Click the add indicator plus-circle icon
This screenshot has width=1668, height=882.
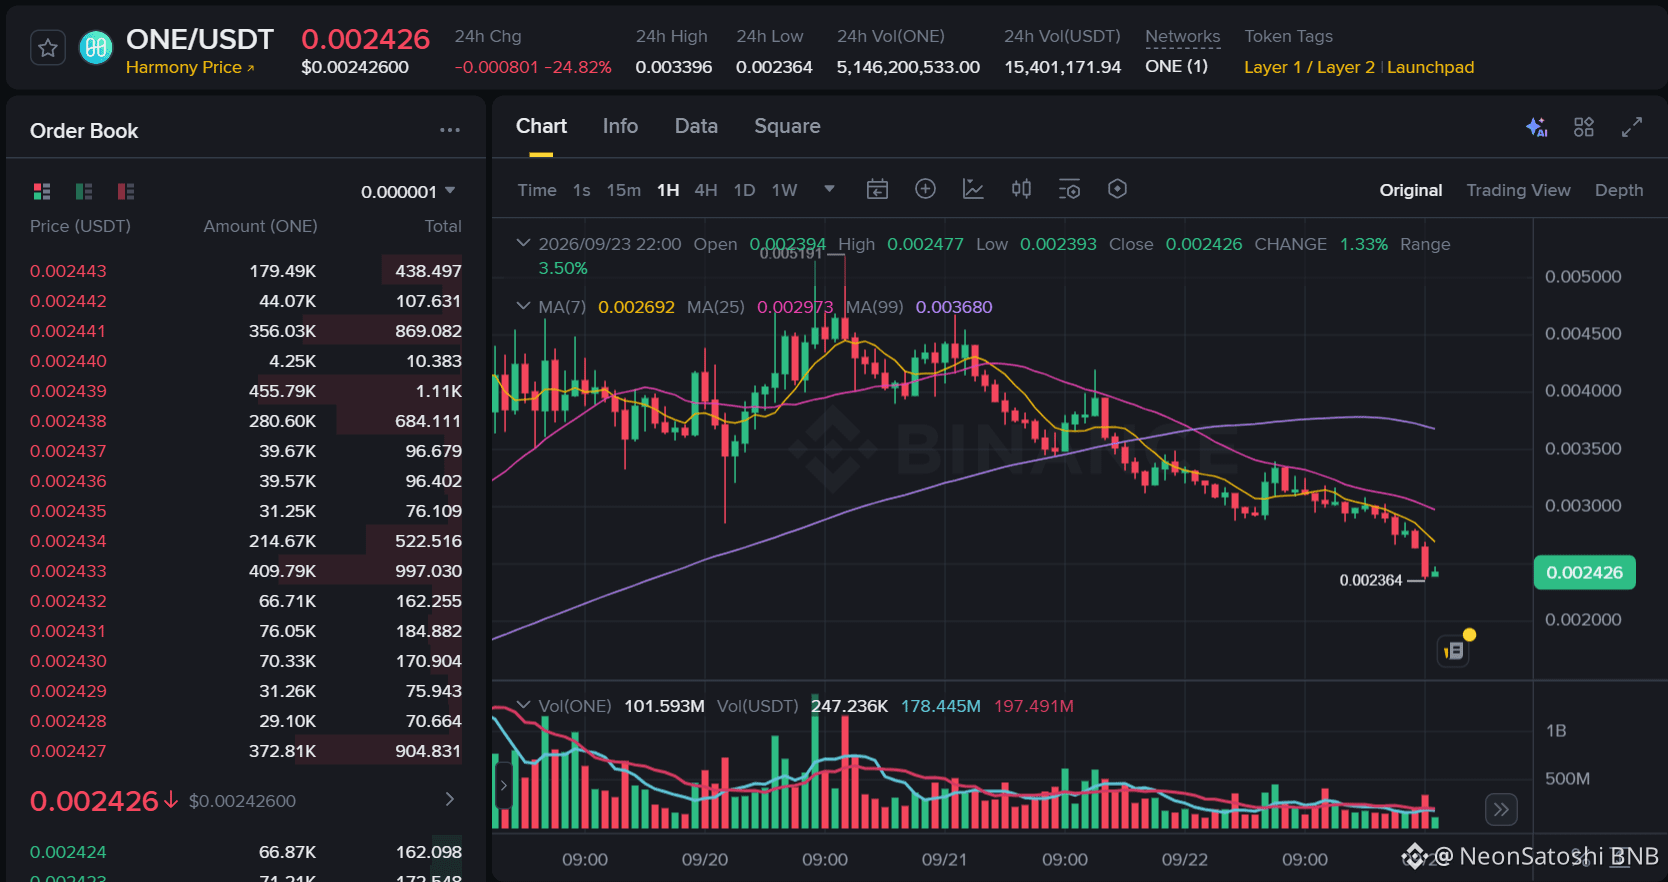(925, 189)
